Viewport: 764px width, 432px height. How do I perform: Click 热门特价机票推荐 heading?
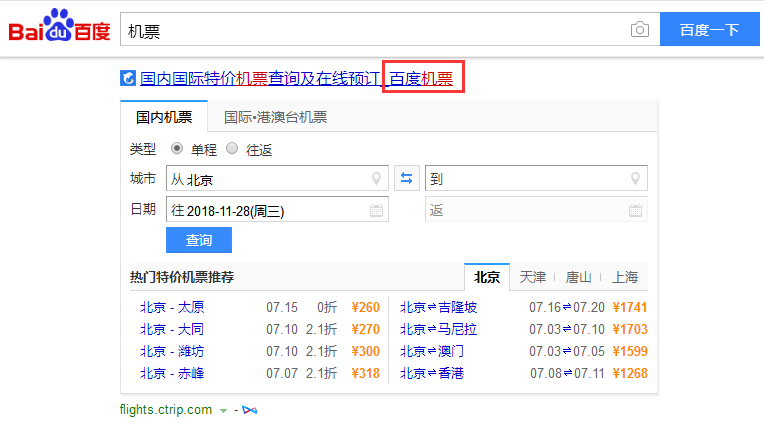coord(182,277)
